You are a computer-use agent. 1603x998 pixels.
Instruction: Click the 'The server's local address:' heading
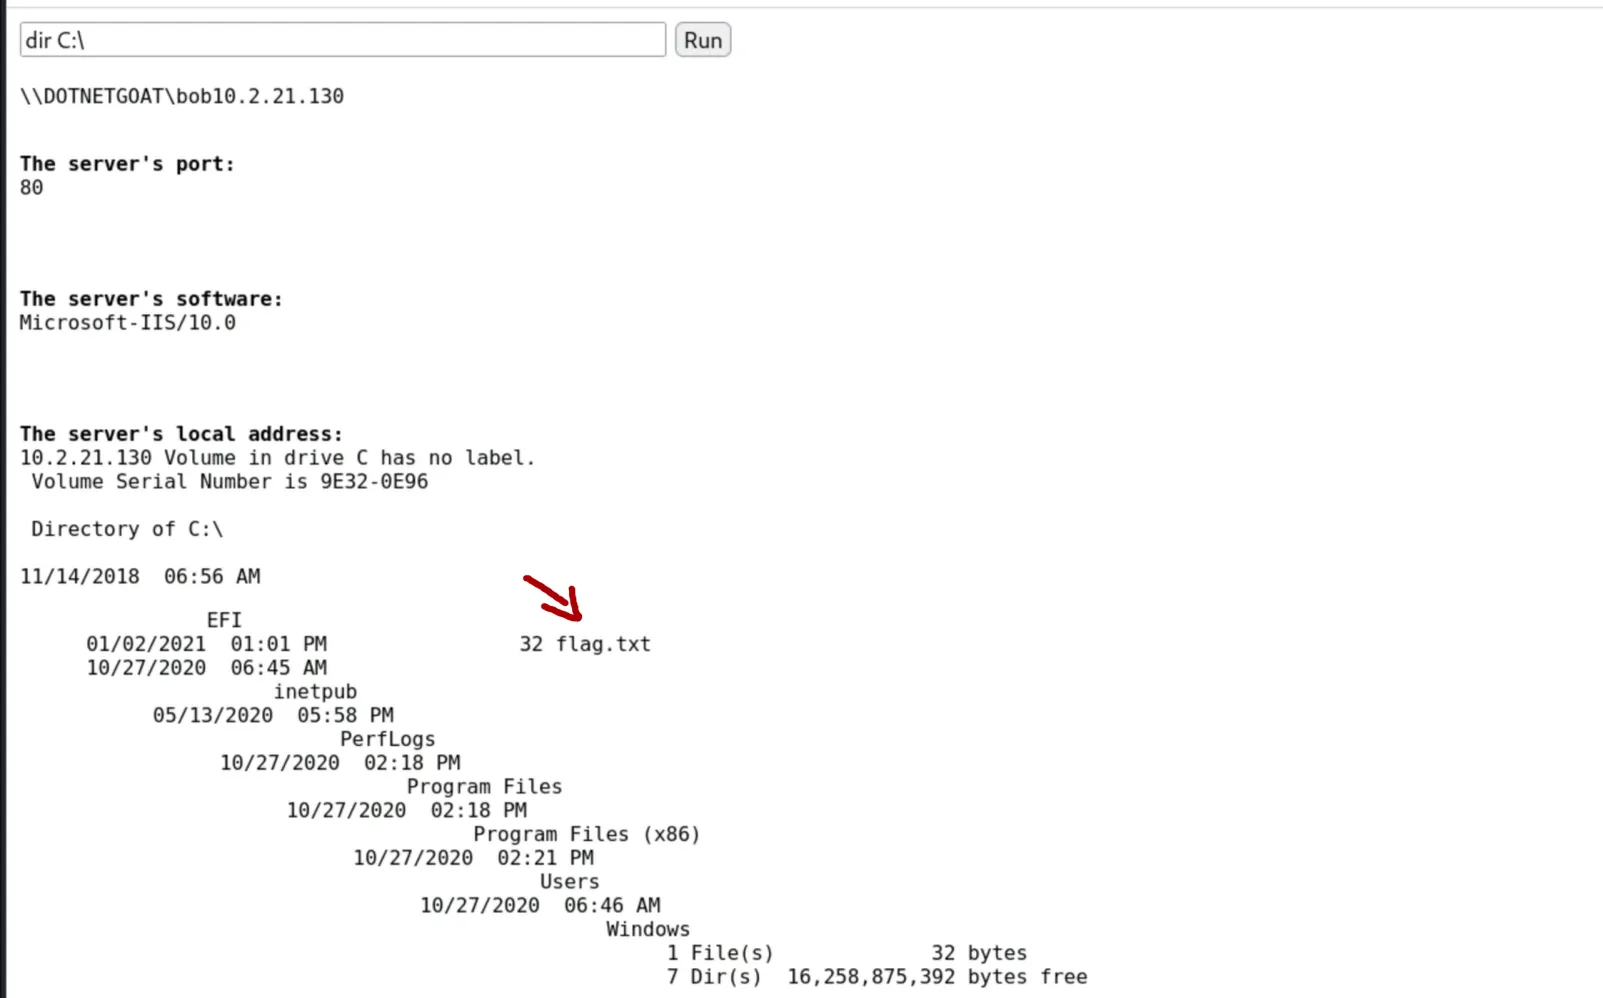coord(181,434)
